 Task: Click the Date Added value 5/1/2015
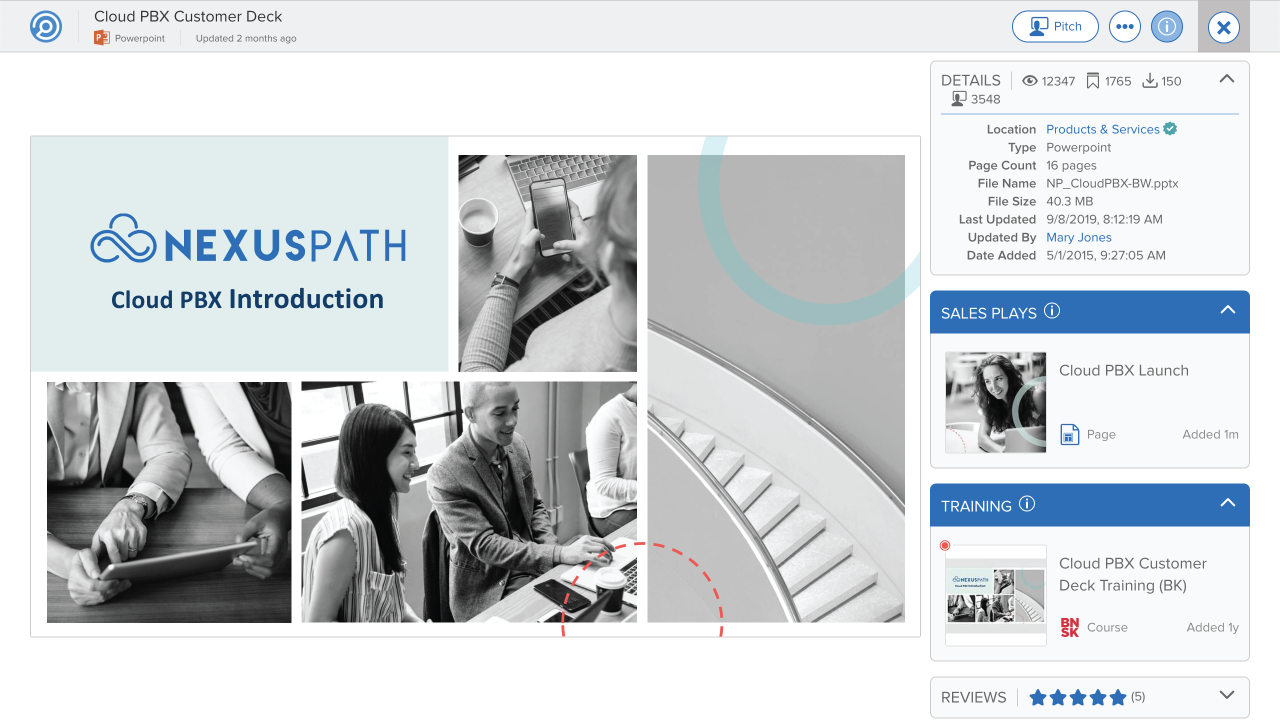coord(1106,255)
